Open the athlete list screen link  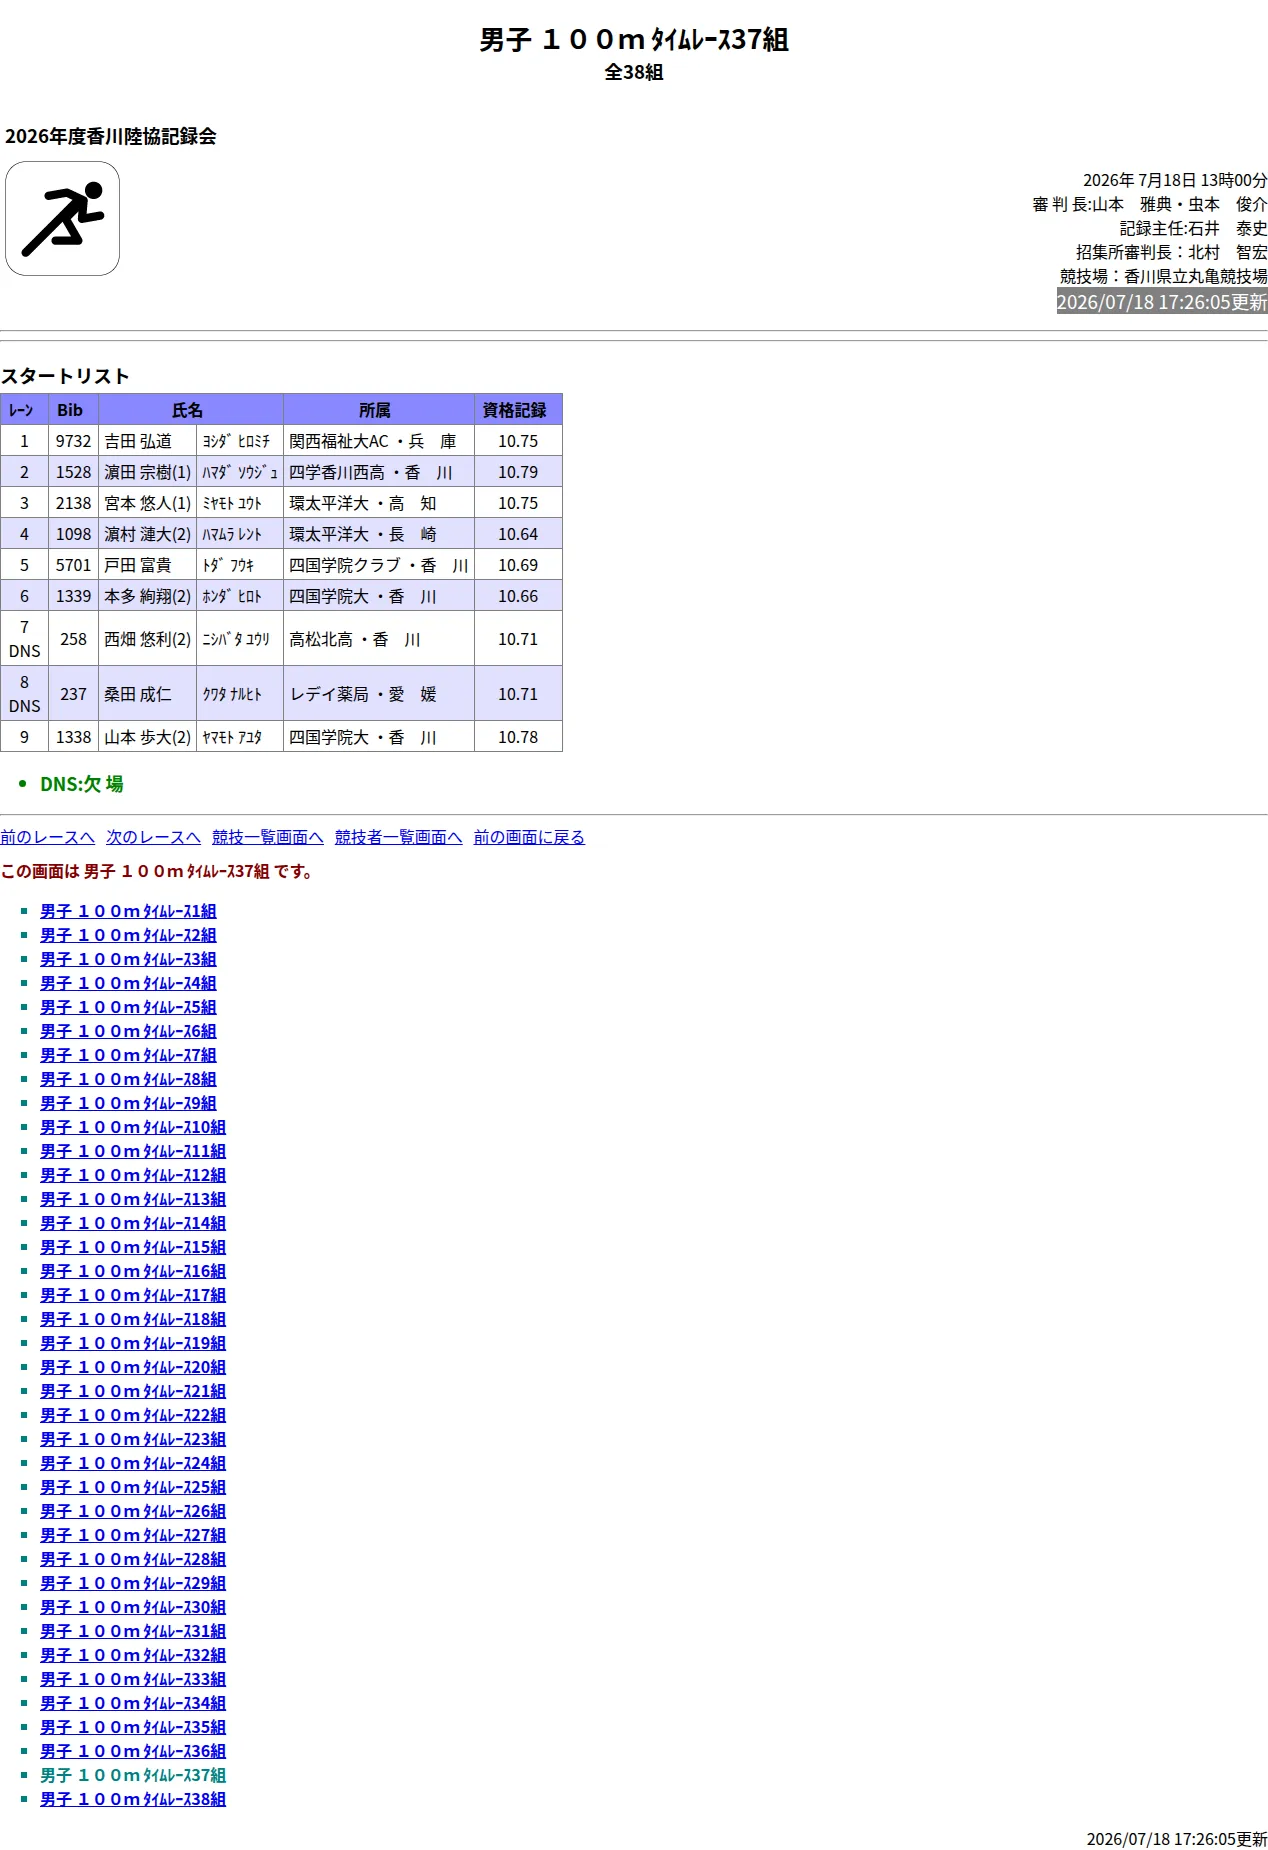tap(398, 837)
